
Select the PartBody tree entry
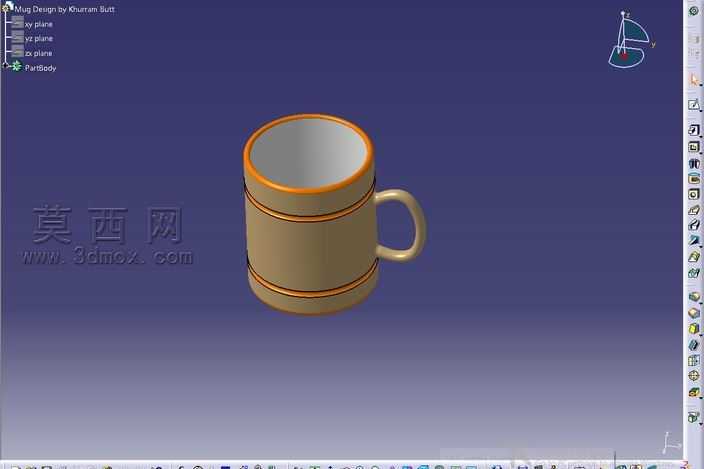click(40, 68)
